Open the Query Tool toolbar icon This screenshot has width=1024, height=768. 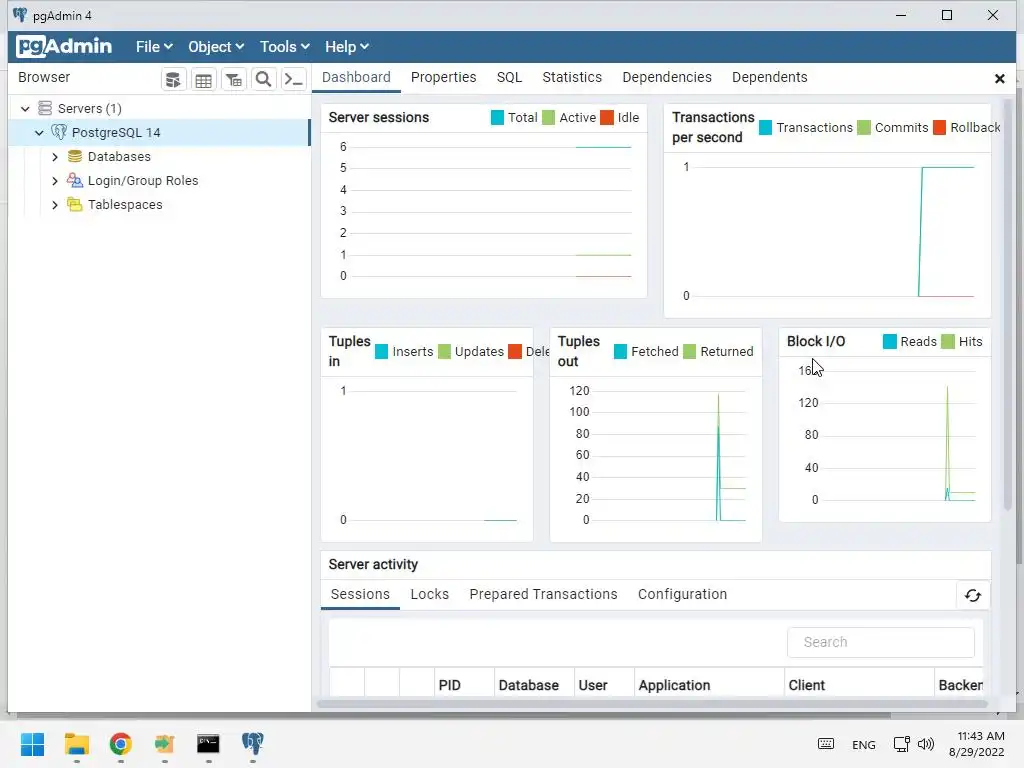(x=173, y=80)
